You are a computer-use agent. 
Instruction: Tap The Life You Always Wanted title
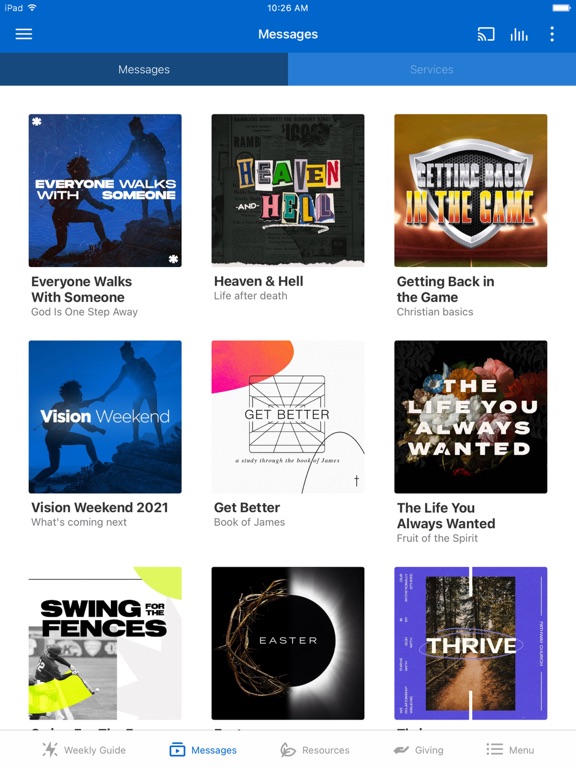tap(446, 515)
